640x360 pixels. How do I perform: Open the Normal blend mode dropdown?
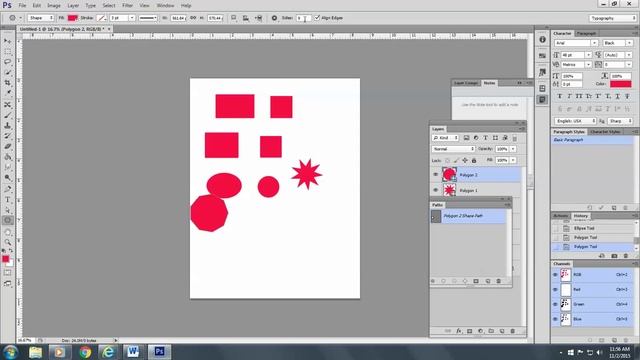[453, 149]
